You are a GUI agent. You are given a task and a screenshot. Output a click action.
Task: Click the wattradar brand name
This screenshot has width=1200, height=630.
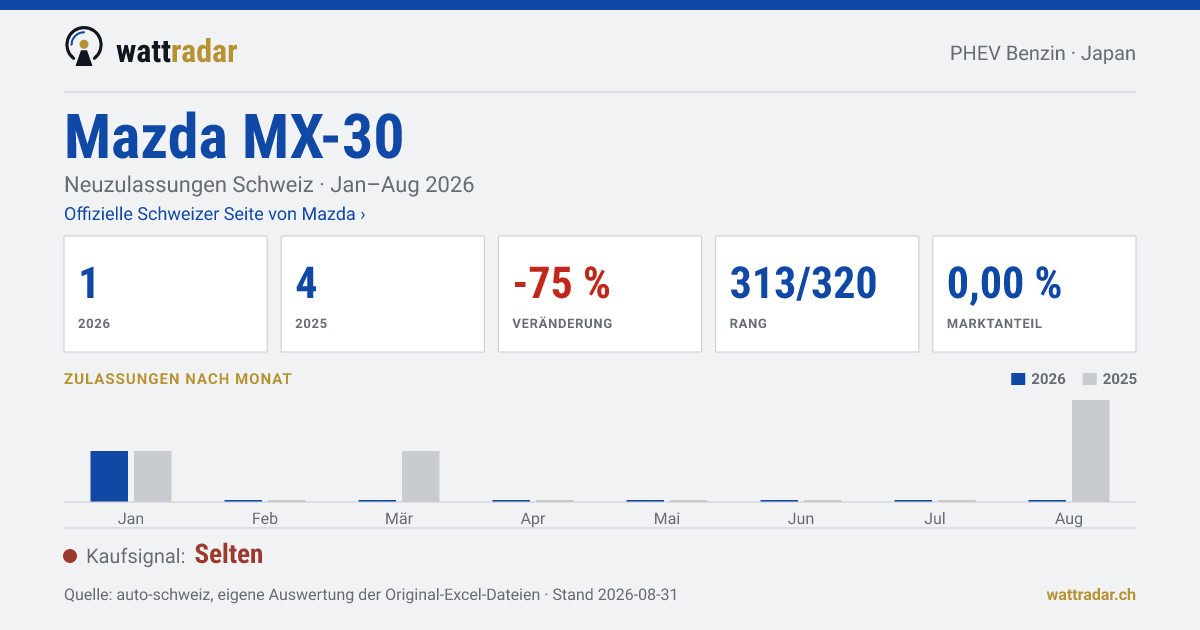tap(176, 50)
